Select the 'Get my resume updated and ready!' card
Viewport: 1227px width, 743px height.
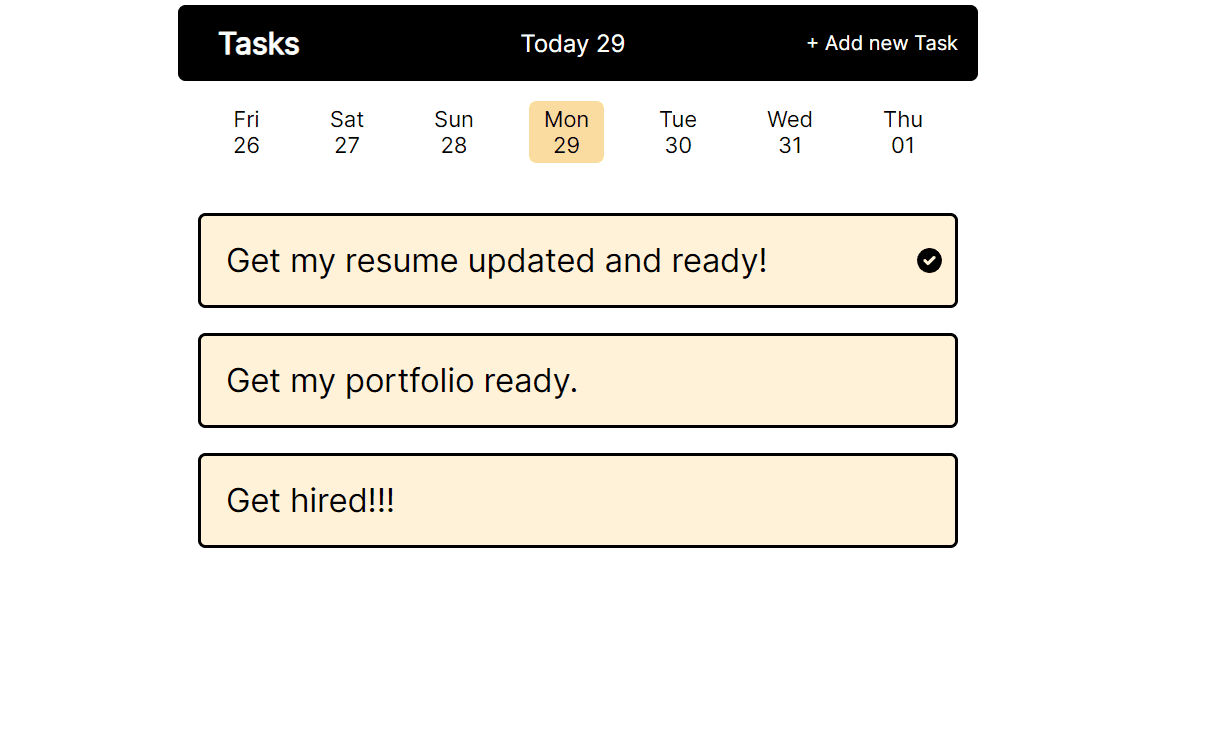578,260
